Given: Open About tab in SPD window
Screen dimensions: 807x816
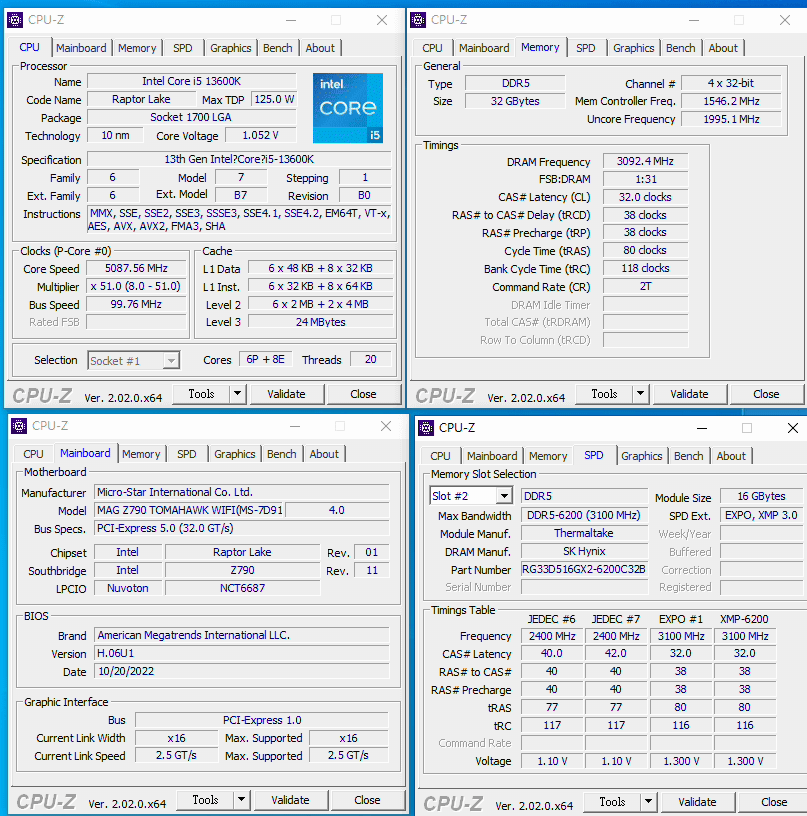Looking at the screenshot, I should click(x=731, y=456).
